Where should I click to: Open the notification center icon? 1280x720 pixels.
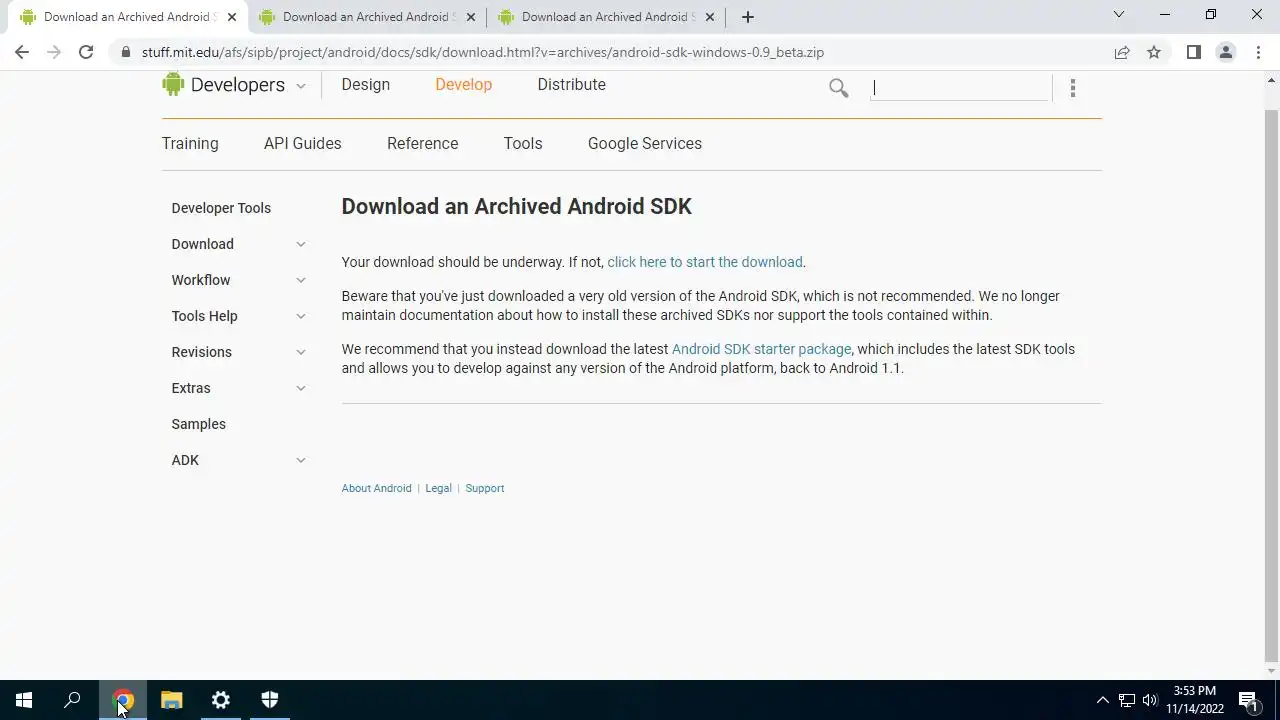(1248, 700)
